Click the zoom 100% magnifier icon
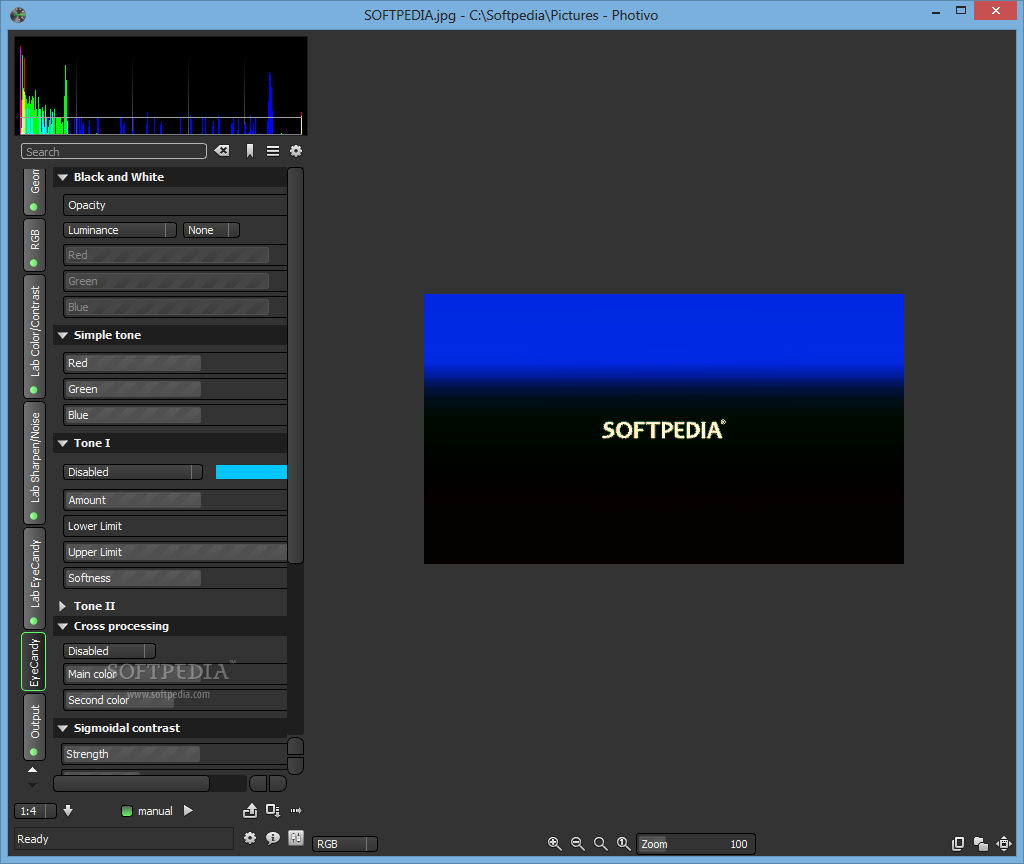Image resolution: width=1024 pixels, height=864 pixels. [624, 844]
